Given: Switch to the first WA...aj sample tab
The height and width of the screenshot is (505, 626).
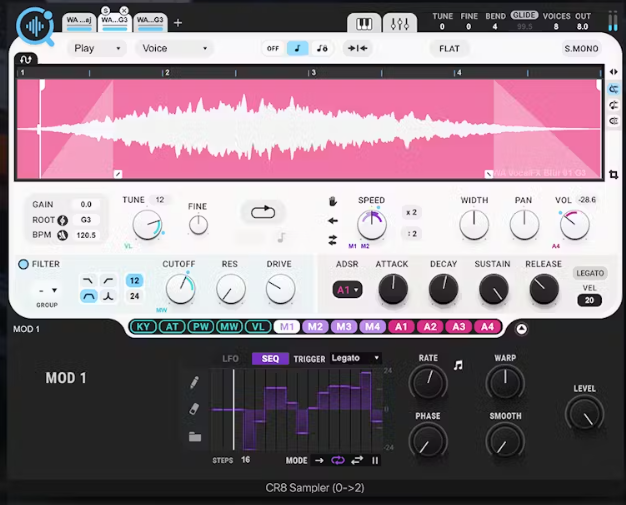Looking at the screenshot, I should 79,22.
